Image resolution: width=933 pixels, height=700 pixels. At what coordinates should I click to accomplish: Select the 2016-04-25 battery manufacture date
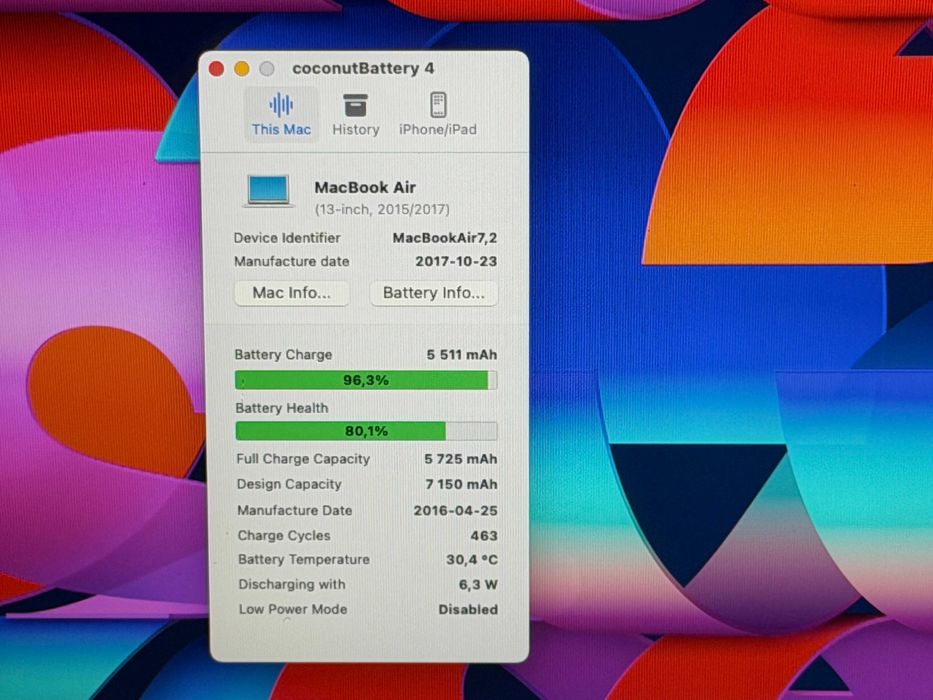455,511
